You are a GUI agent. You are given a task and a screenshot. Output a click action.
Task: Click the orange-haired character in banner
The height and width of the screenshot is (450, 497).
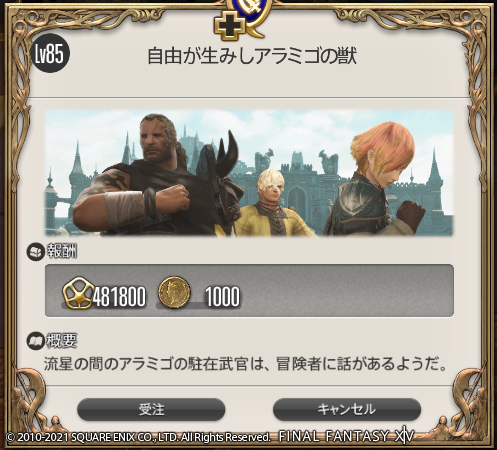tap(375, 178)
